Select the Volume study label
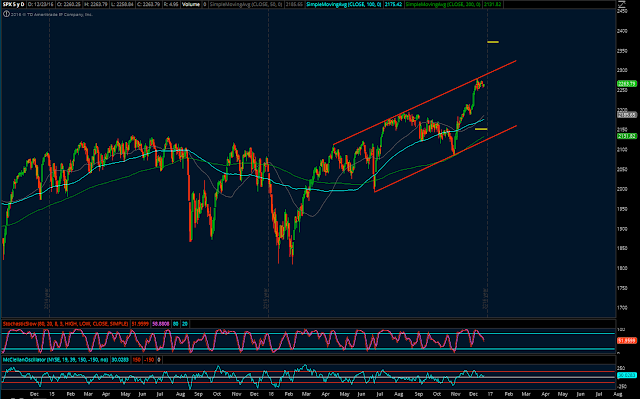 (191, 4)
